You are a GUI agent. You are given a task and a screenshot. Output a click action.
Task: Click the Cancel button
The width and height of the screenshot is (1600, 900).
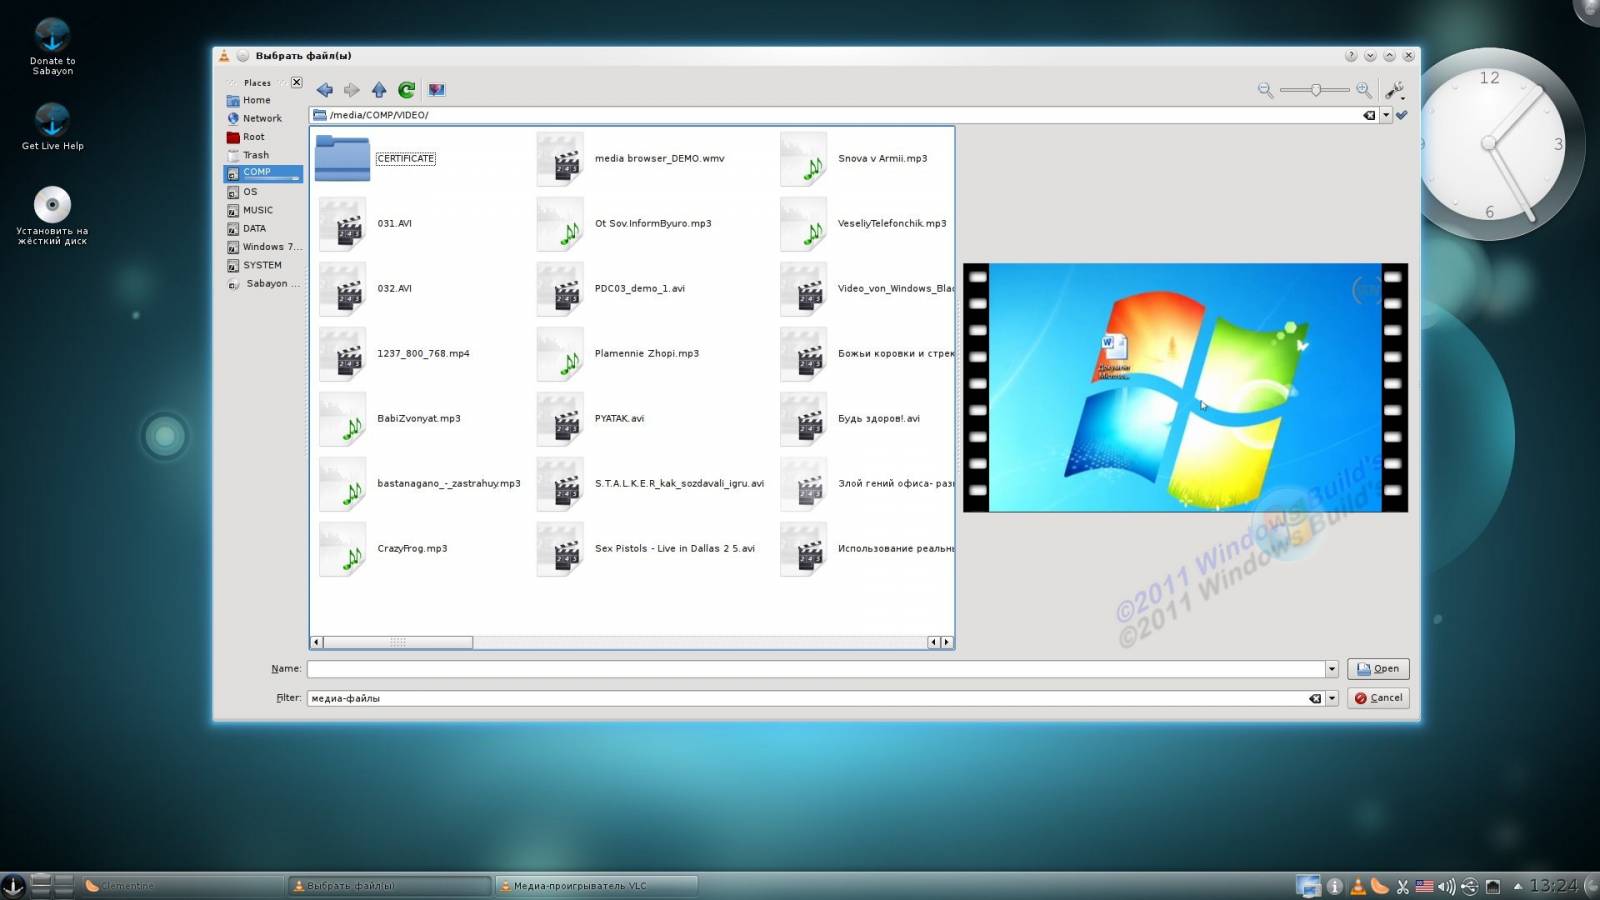tap(1378, 698)
